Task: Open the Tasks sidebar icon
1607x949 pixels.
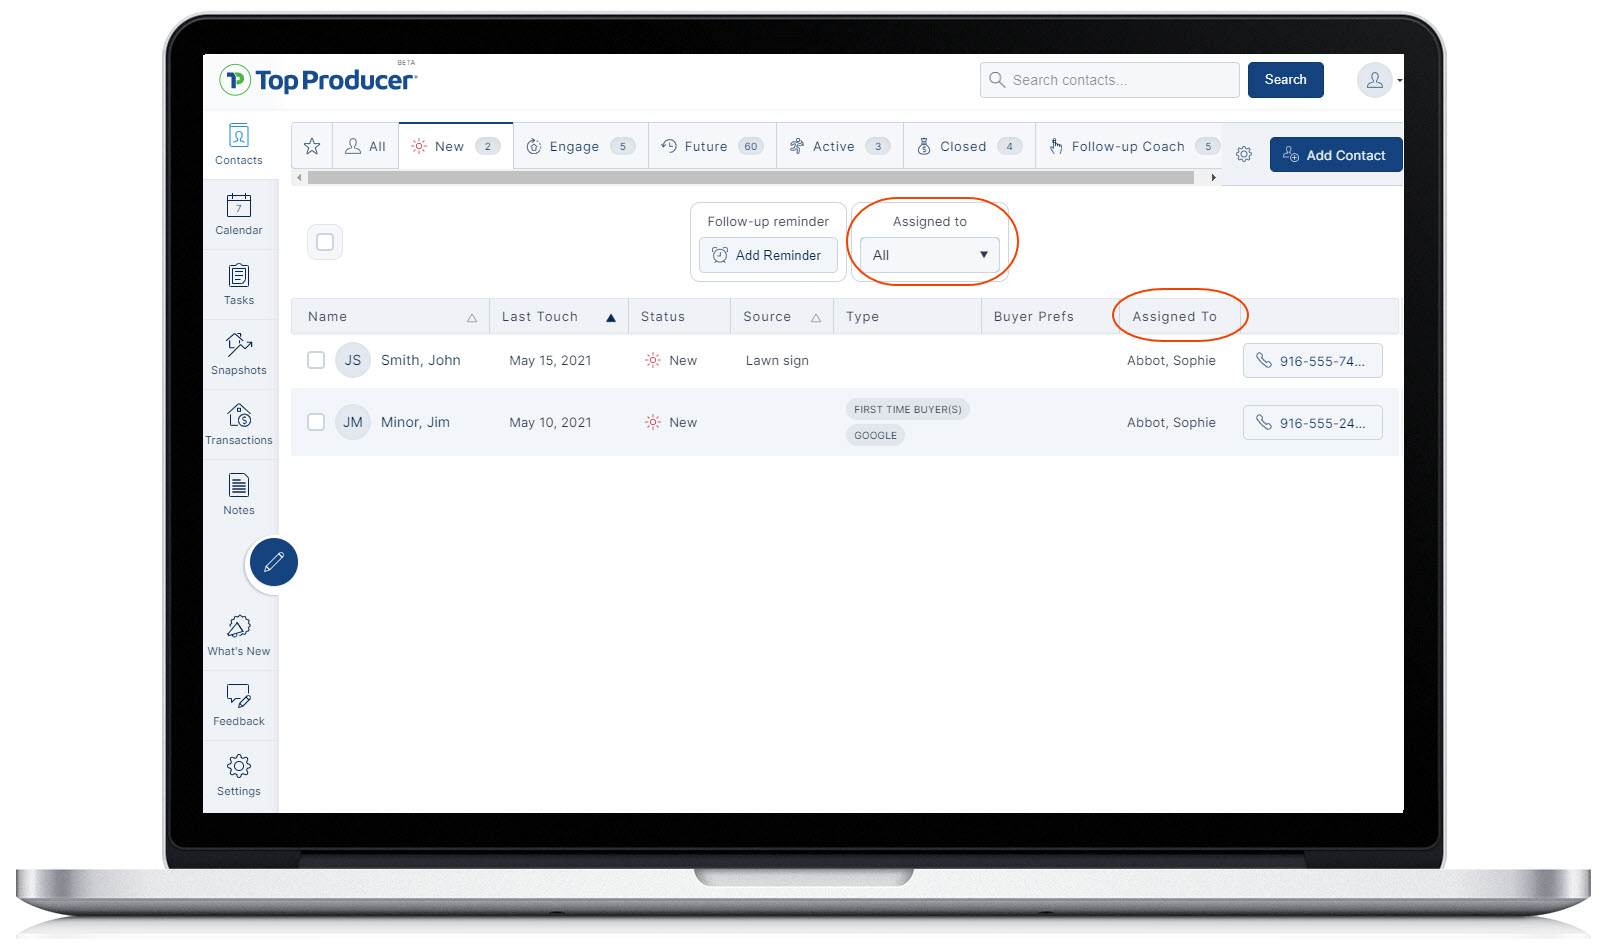Action: (239, 285)
